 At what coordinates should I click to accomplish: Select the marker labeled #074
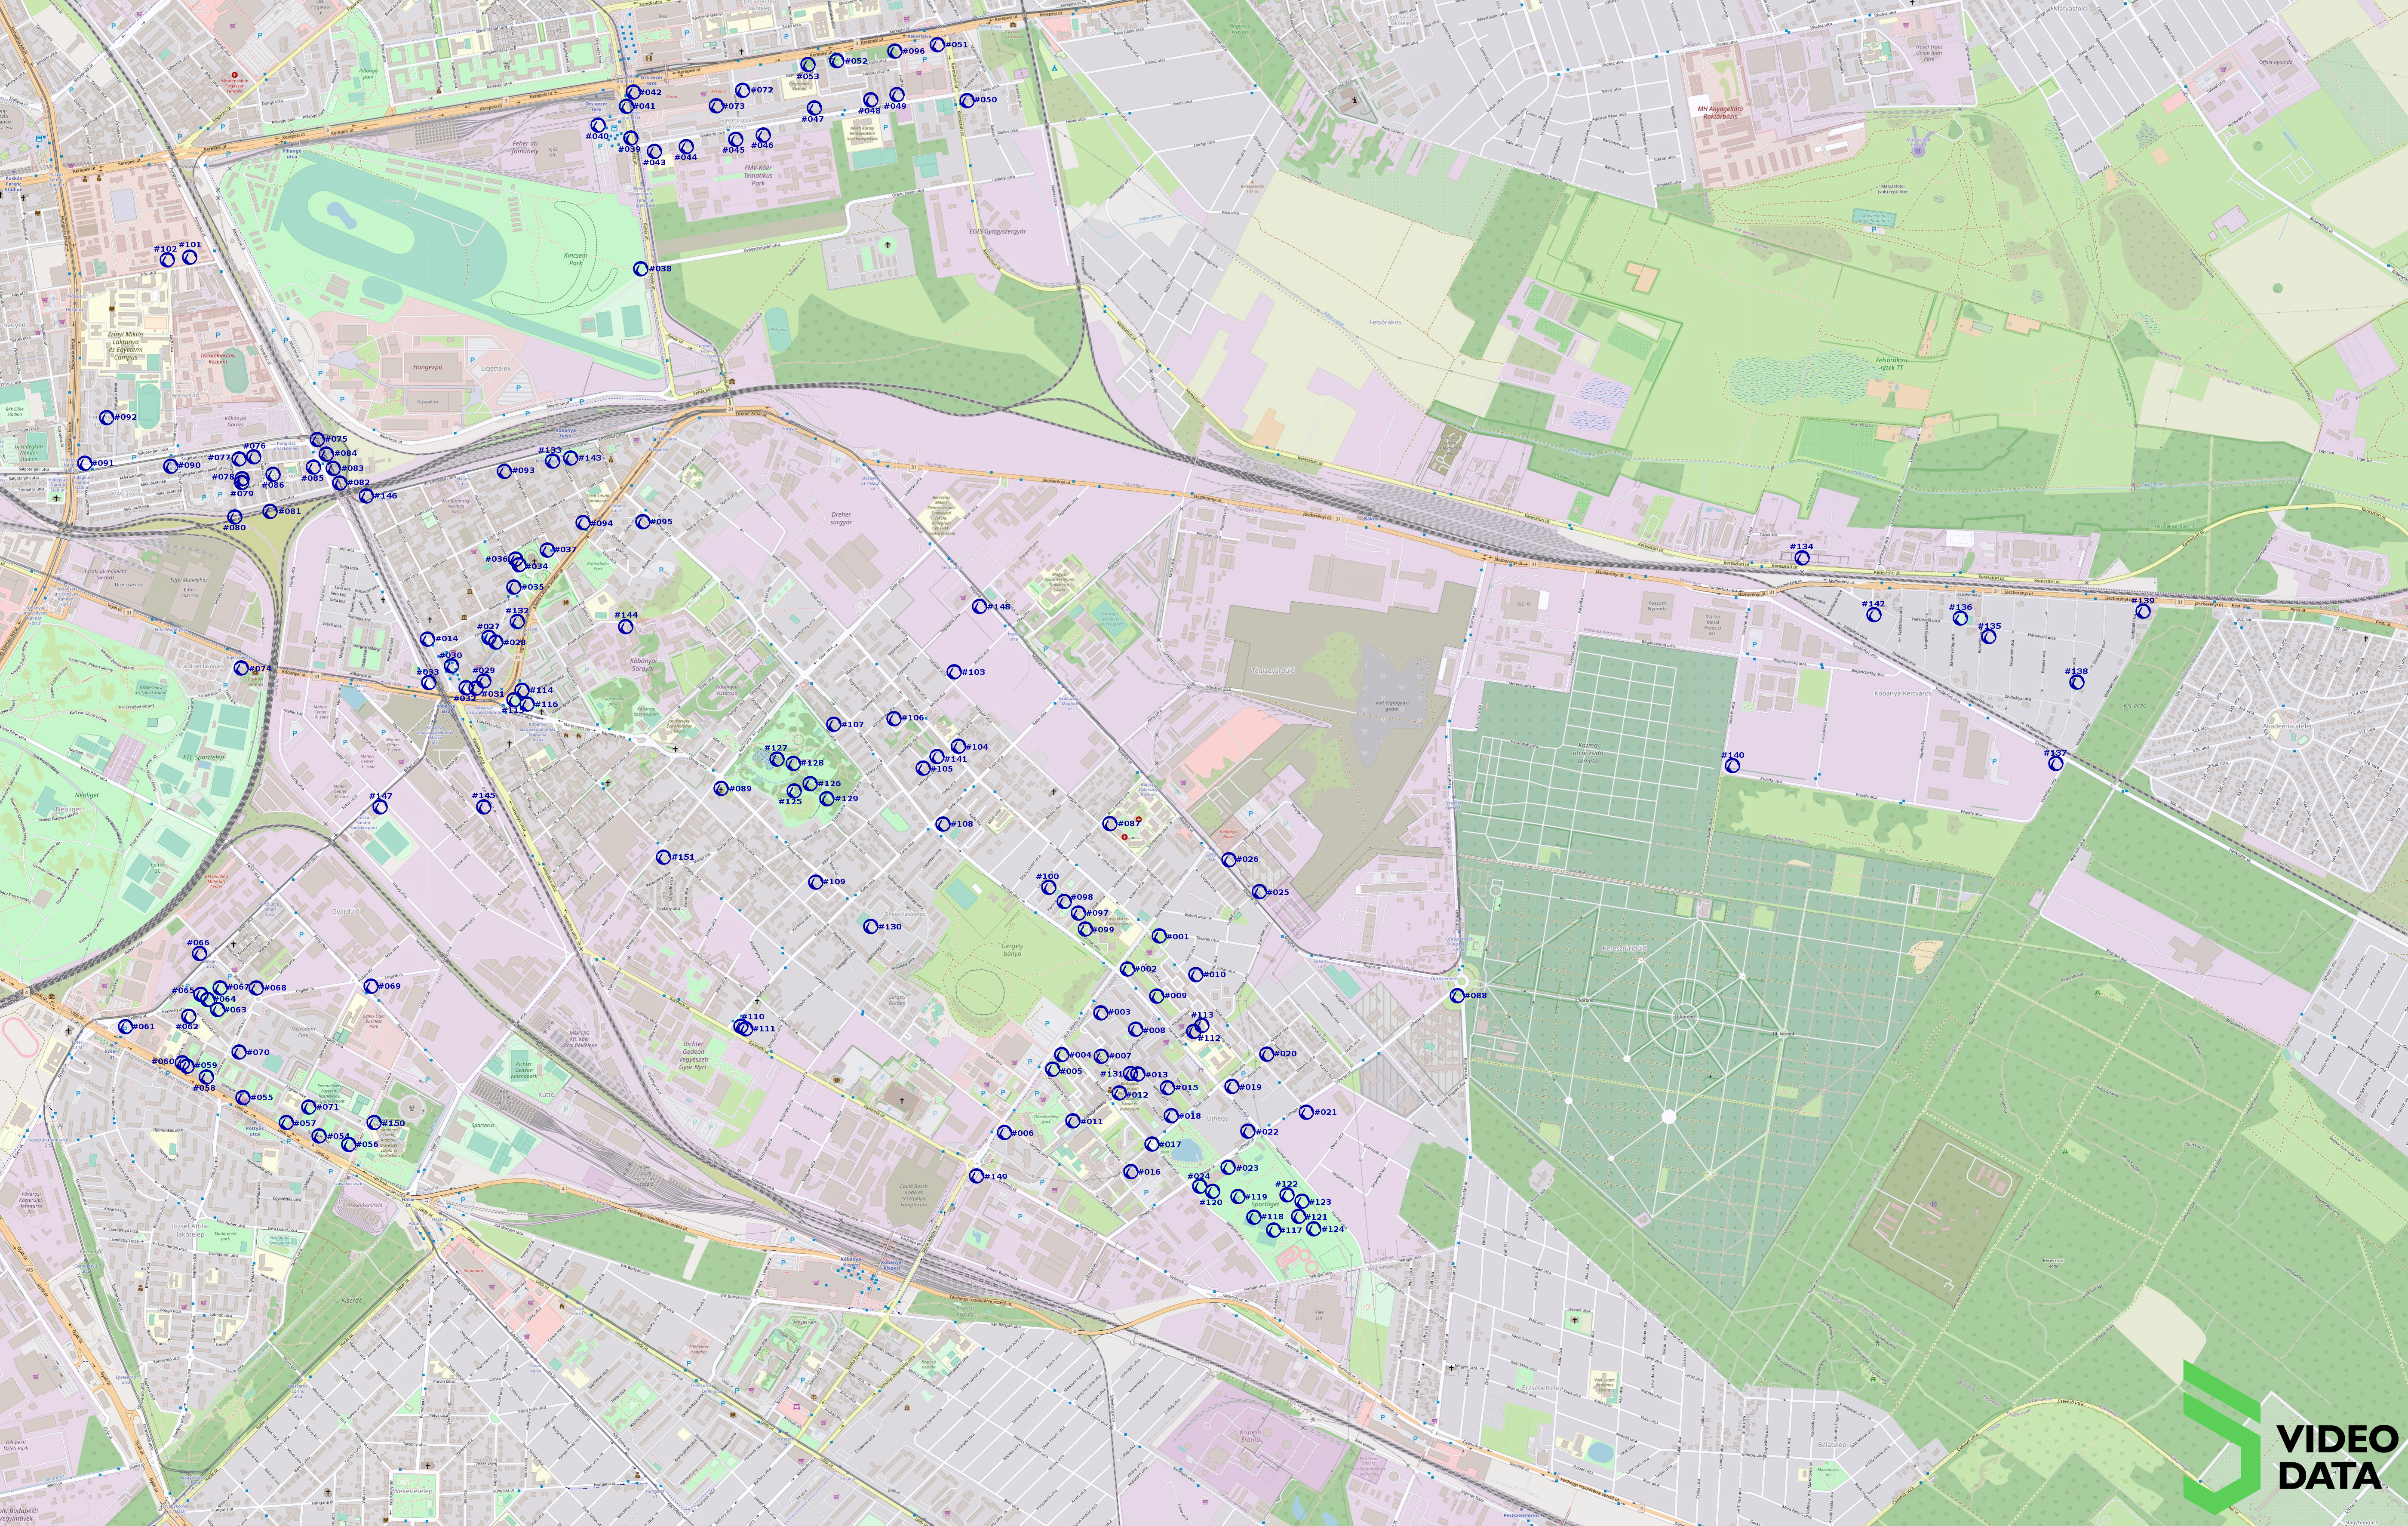click(240, 669)
